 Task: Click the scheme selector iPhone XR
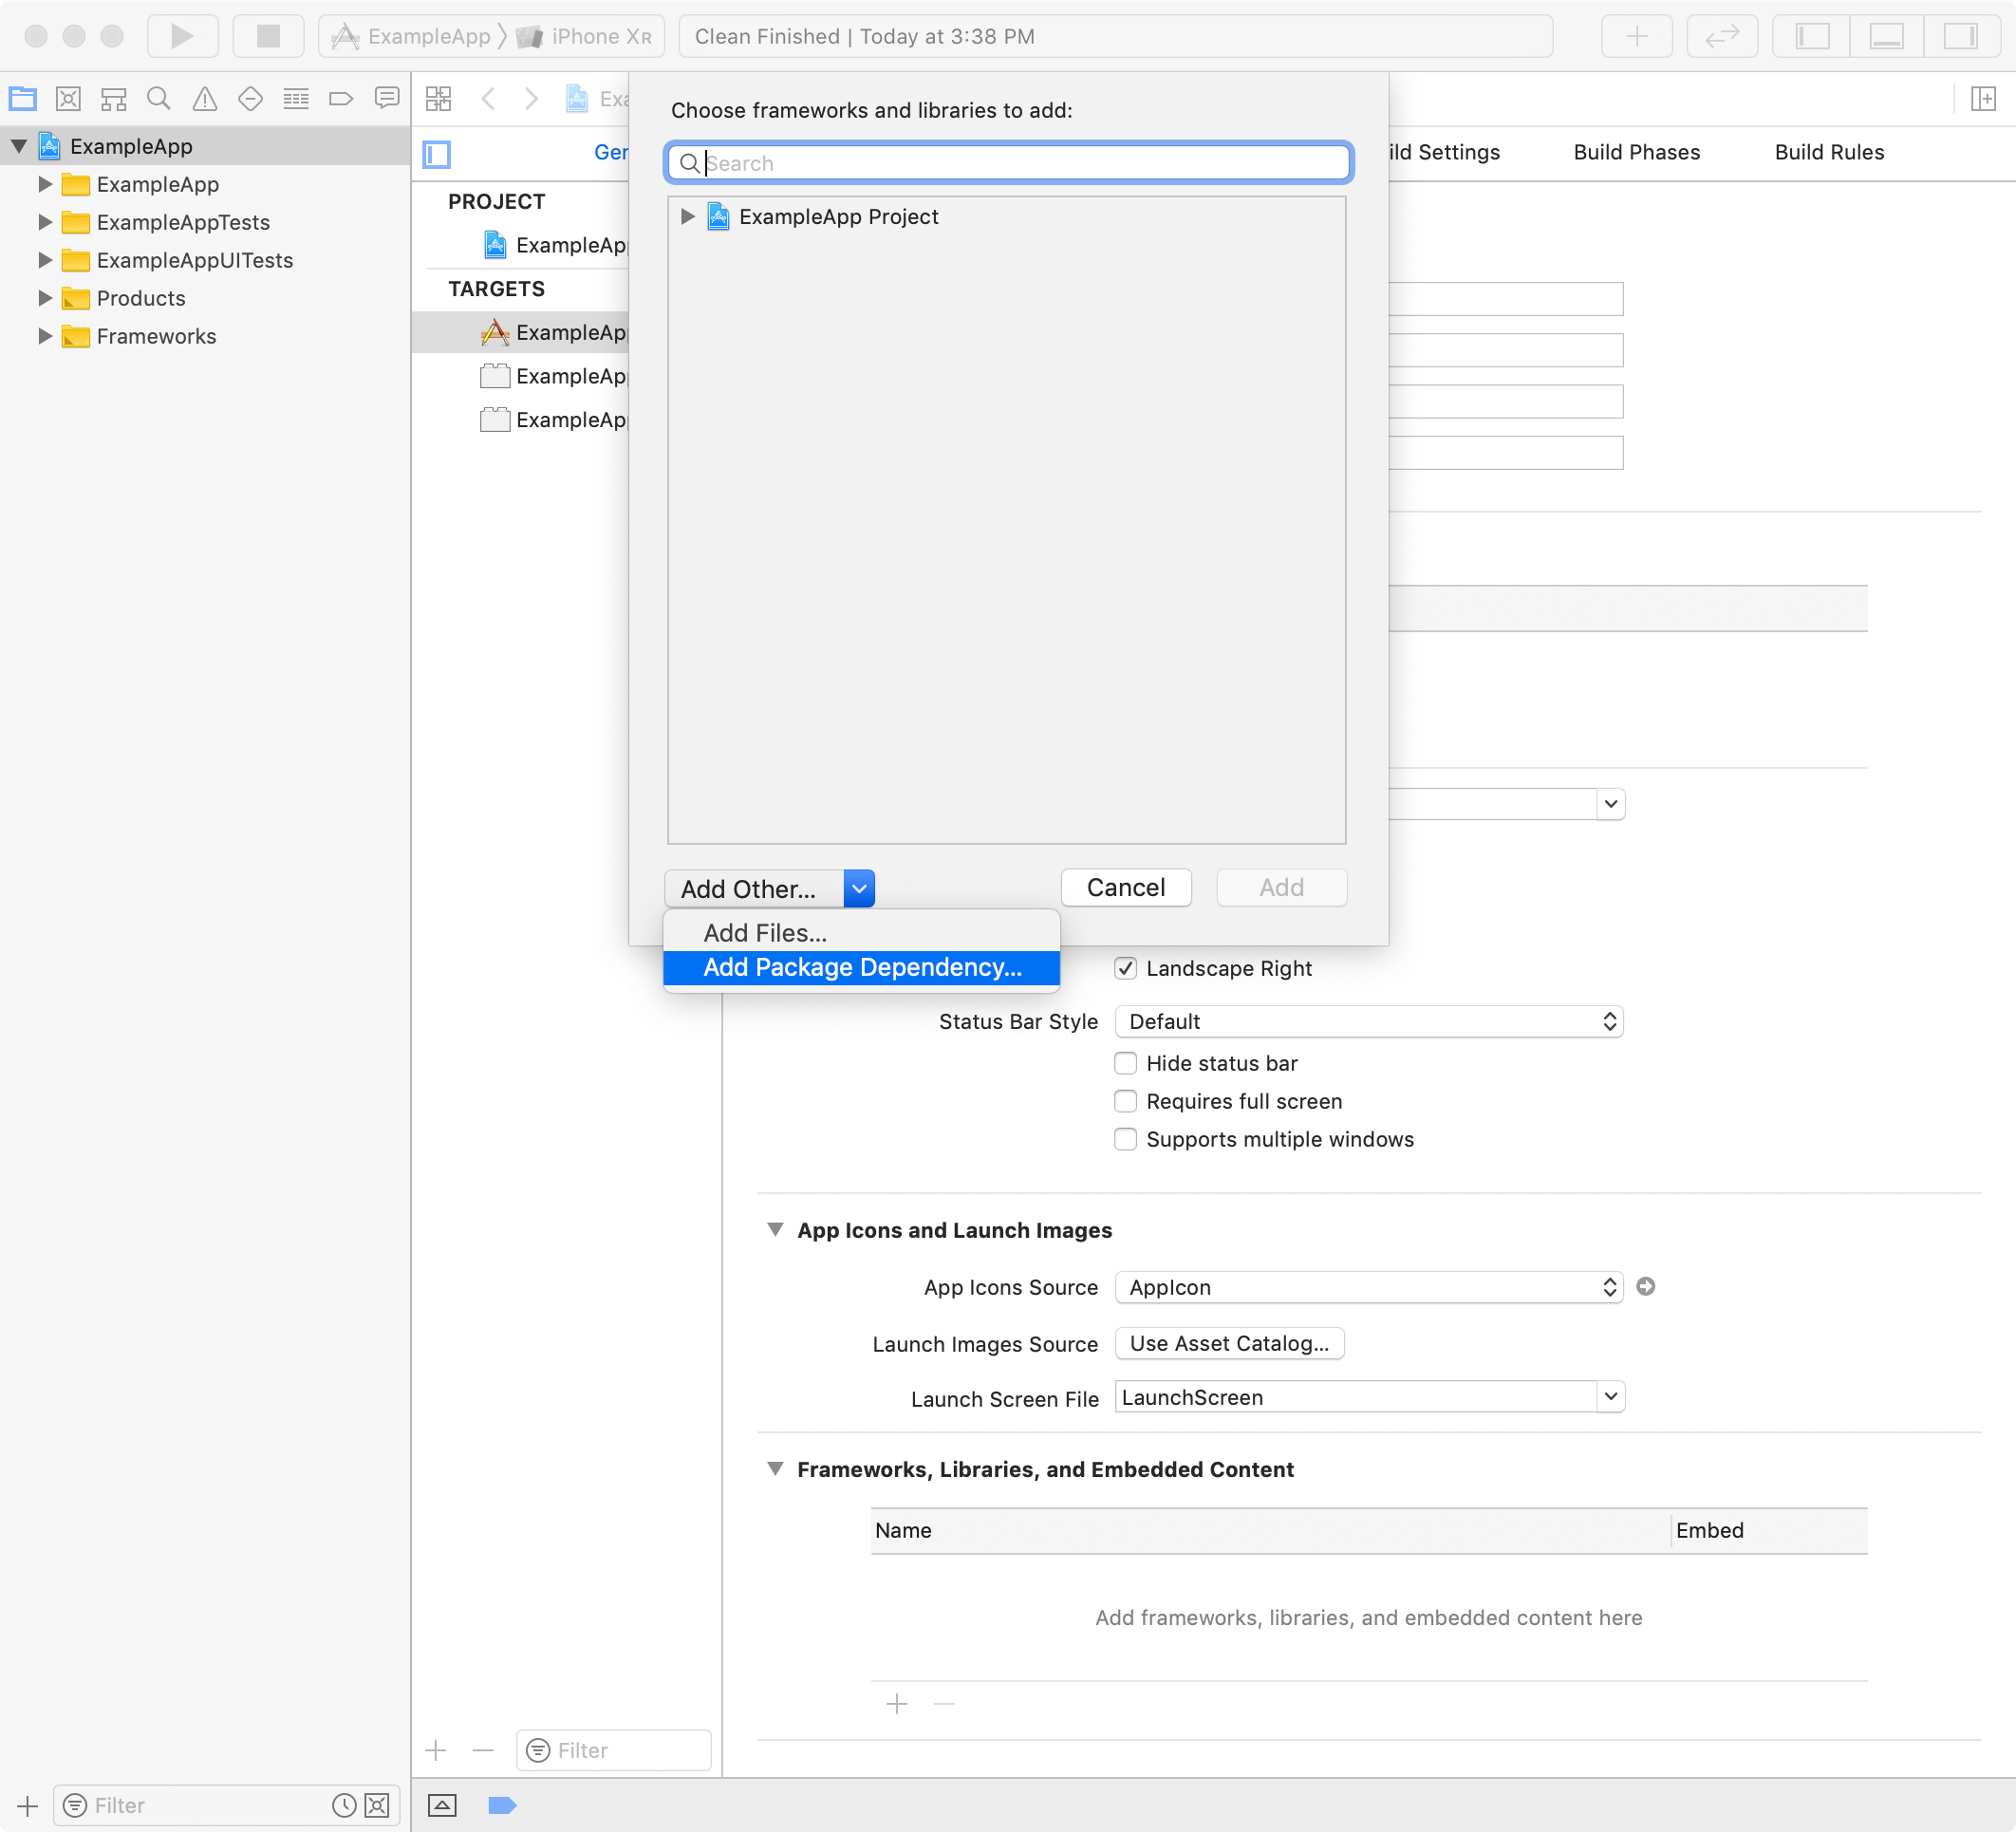tap(597, 35)
